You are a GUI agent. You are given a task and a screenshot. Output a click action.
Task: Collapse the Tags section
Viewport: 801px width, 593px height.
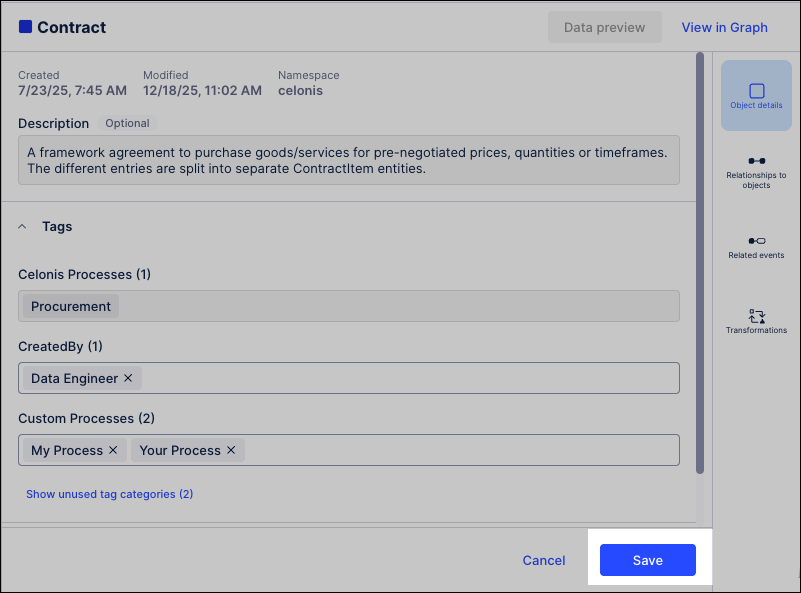(23, 227)
